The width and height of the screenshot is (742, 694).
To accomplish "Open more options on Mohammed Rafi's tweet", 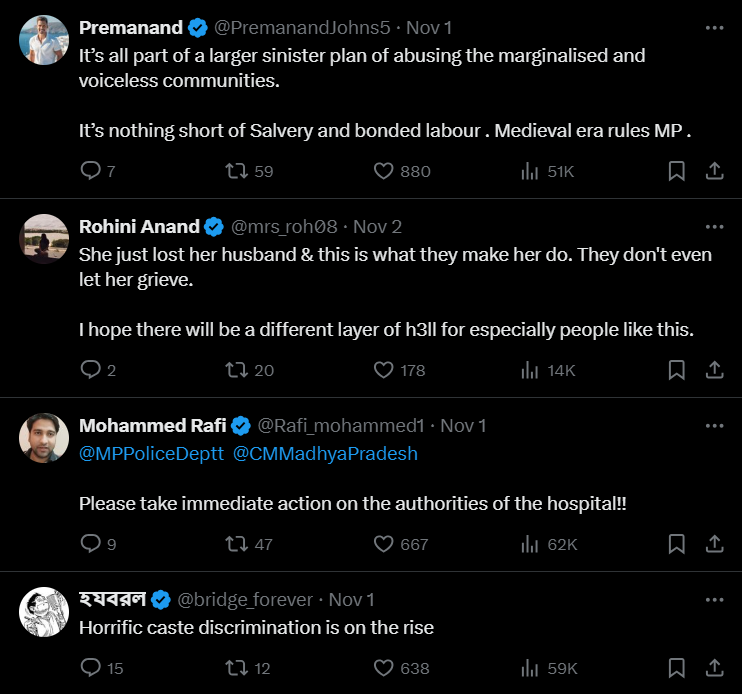I will tap(714, 425).
